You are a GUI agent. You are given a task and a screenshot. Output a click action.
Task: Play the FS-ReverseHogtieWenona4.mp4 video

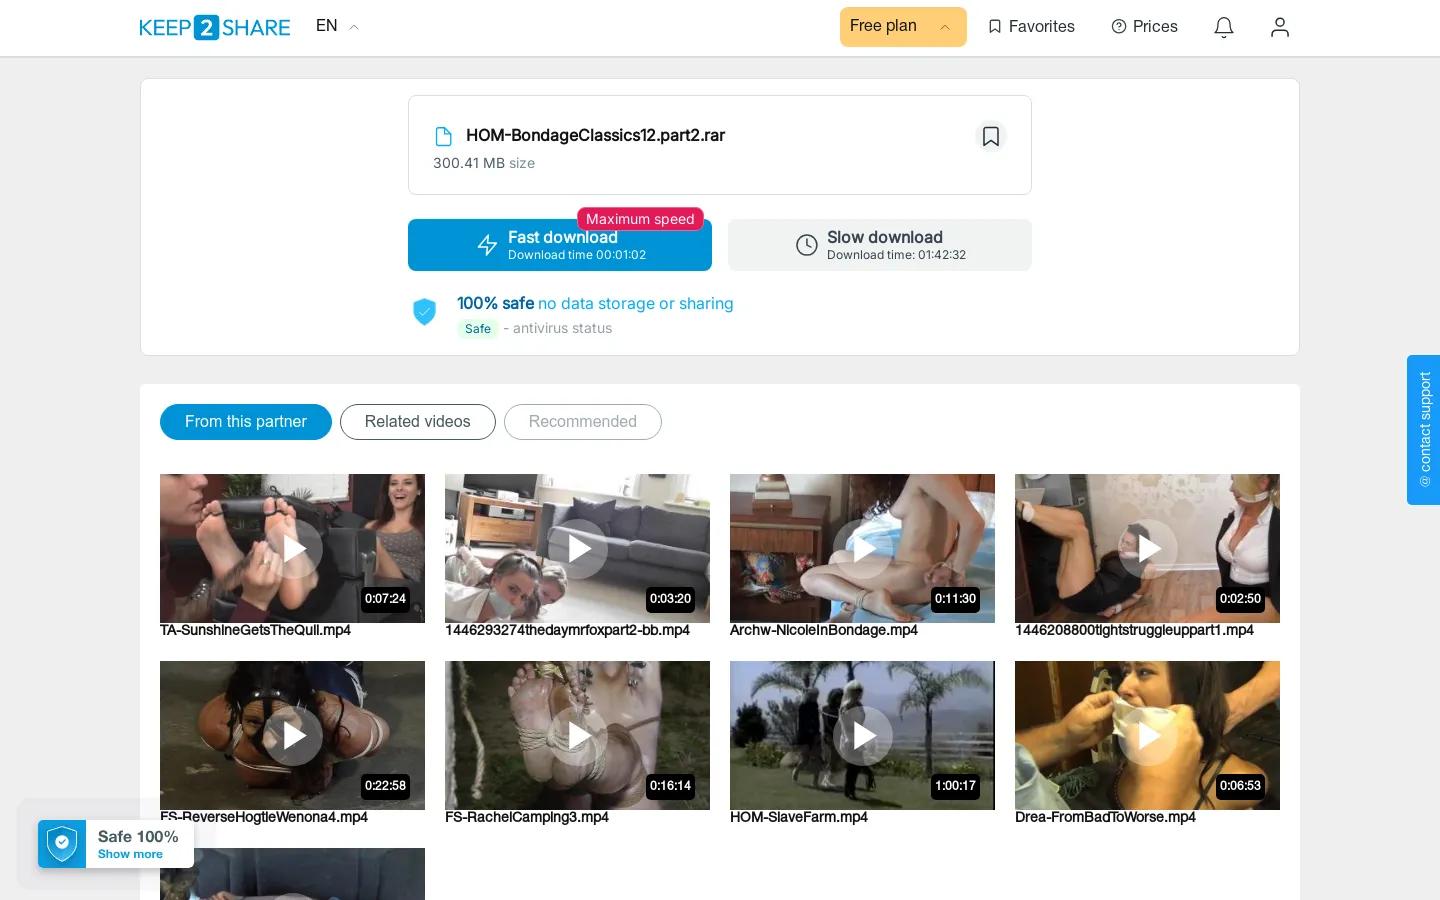293,735
